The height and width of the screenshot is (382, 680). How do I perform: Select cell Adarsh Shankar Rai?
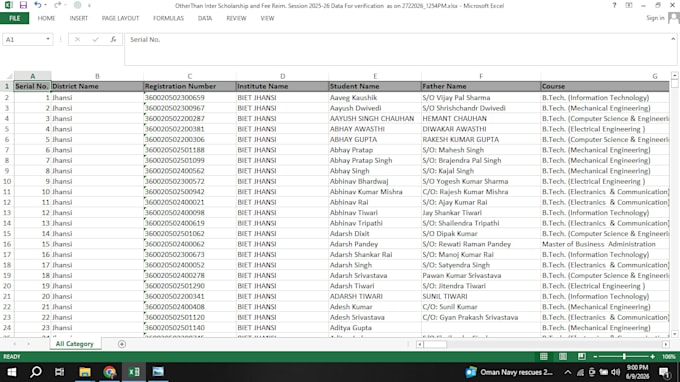(375, 255)
